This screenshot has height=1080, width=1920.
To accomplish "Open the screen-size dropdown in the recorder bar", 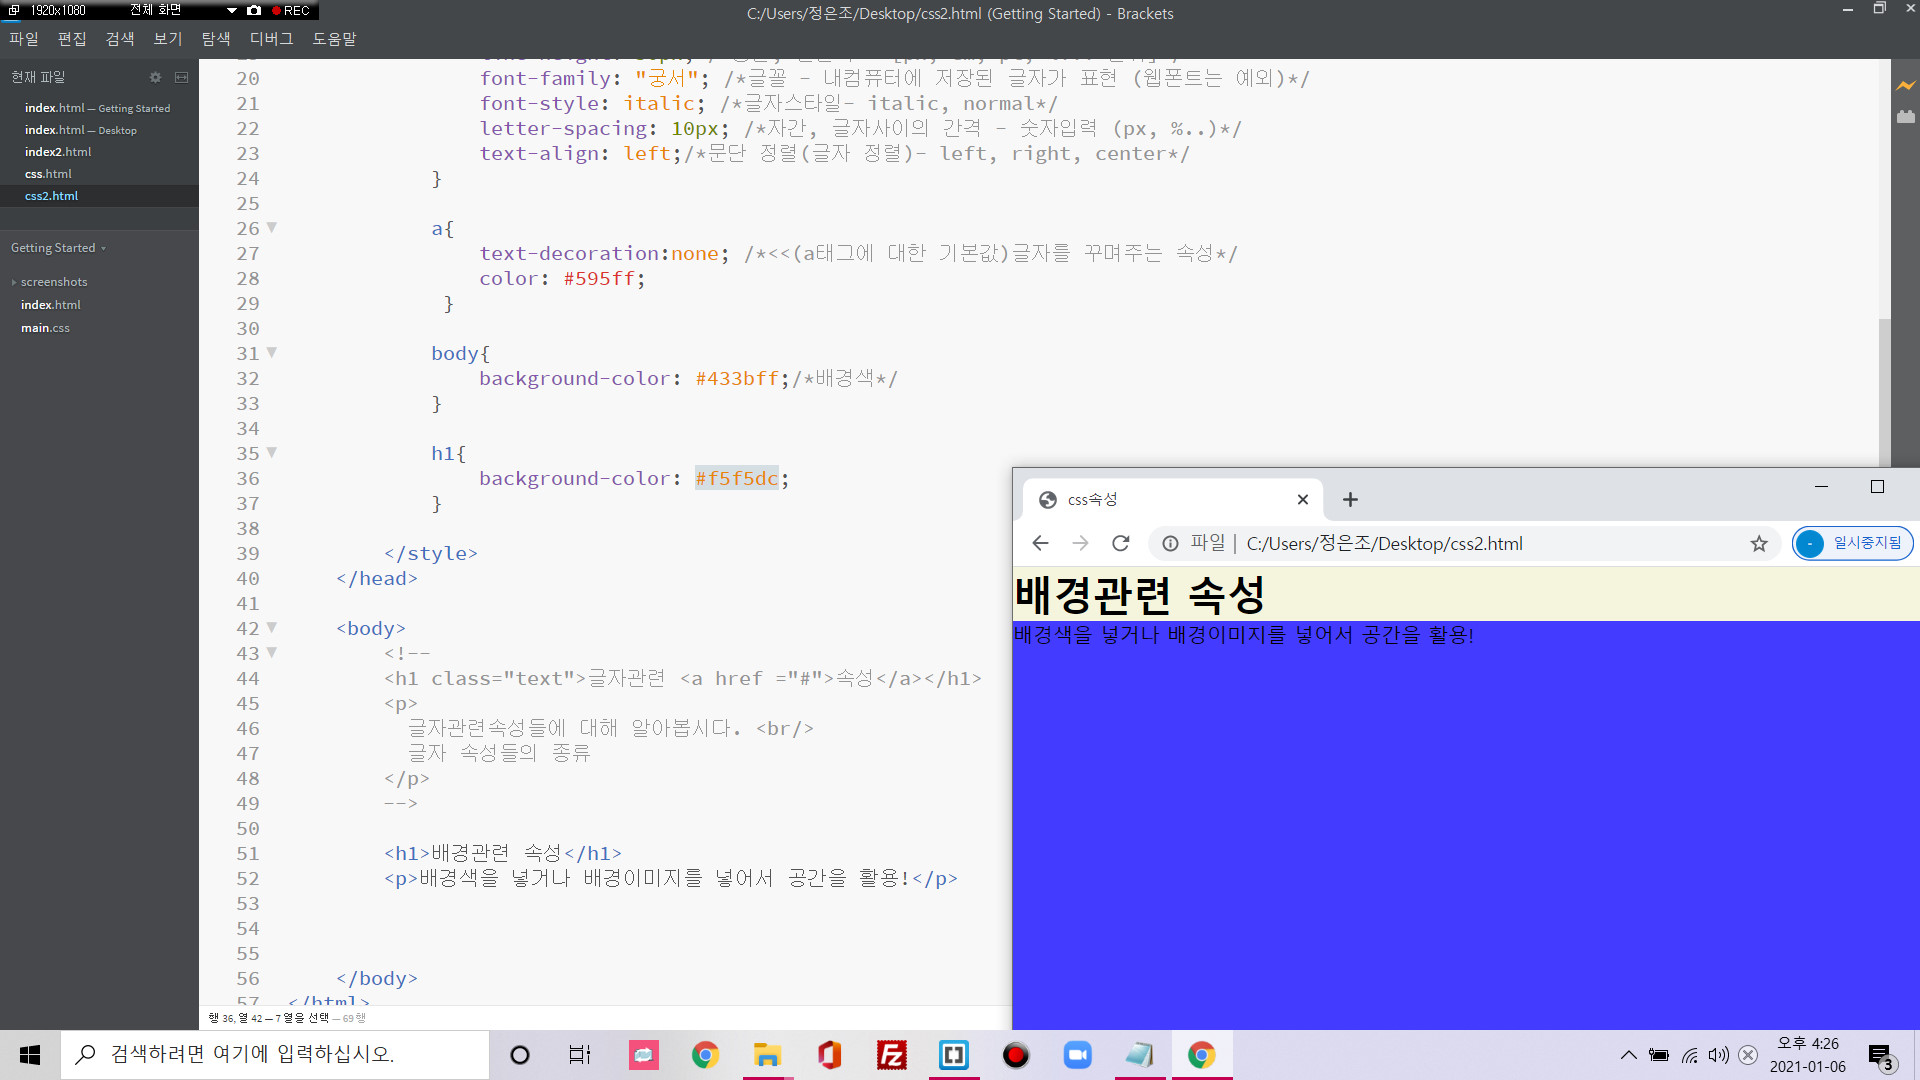I will click(x=231, y=11).
